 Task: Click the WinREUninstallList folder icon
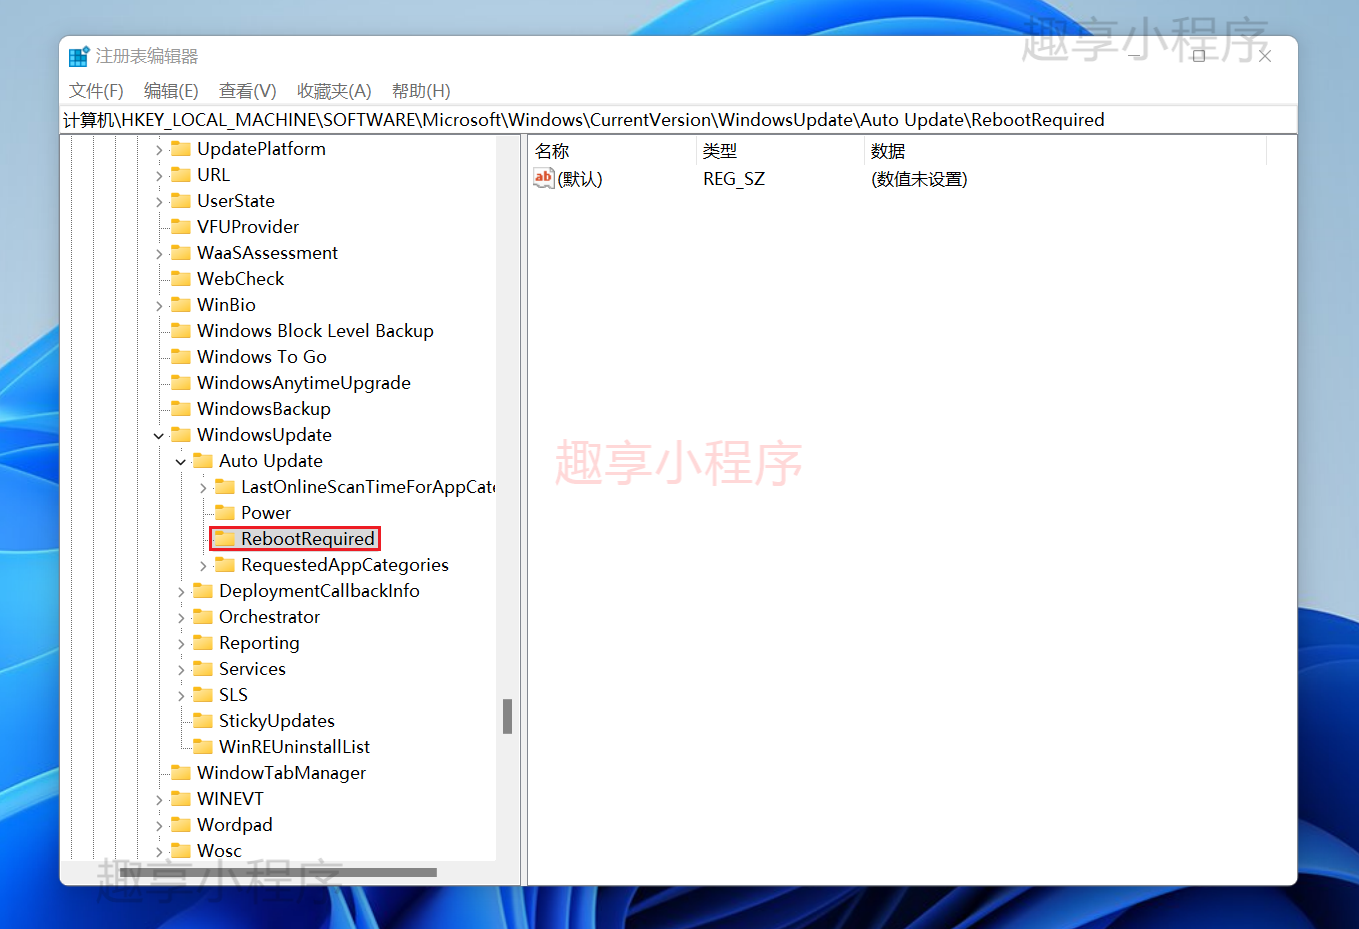pyautogui.click(x=203, y=746)
